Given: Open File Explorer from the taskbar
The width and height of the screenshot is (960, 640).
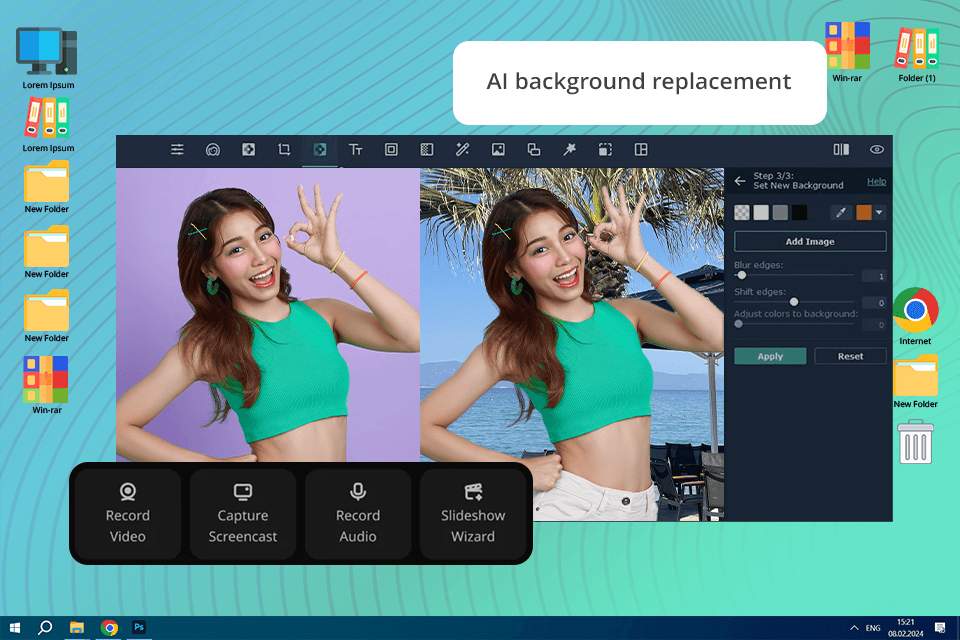Looking at the screenshot, I should coord(77,628).
